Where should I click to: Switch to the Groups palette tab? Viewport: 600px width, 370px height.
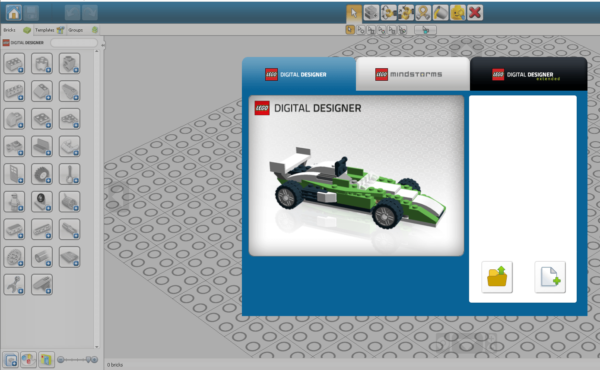tap(82, 30)
